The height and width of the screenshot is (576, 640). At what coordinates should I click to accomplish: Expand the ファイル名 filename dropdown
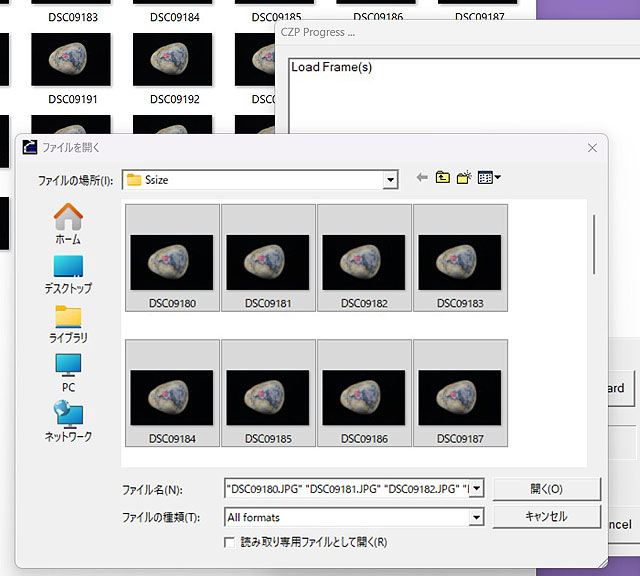(x=476, y=489)
